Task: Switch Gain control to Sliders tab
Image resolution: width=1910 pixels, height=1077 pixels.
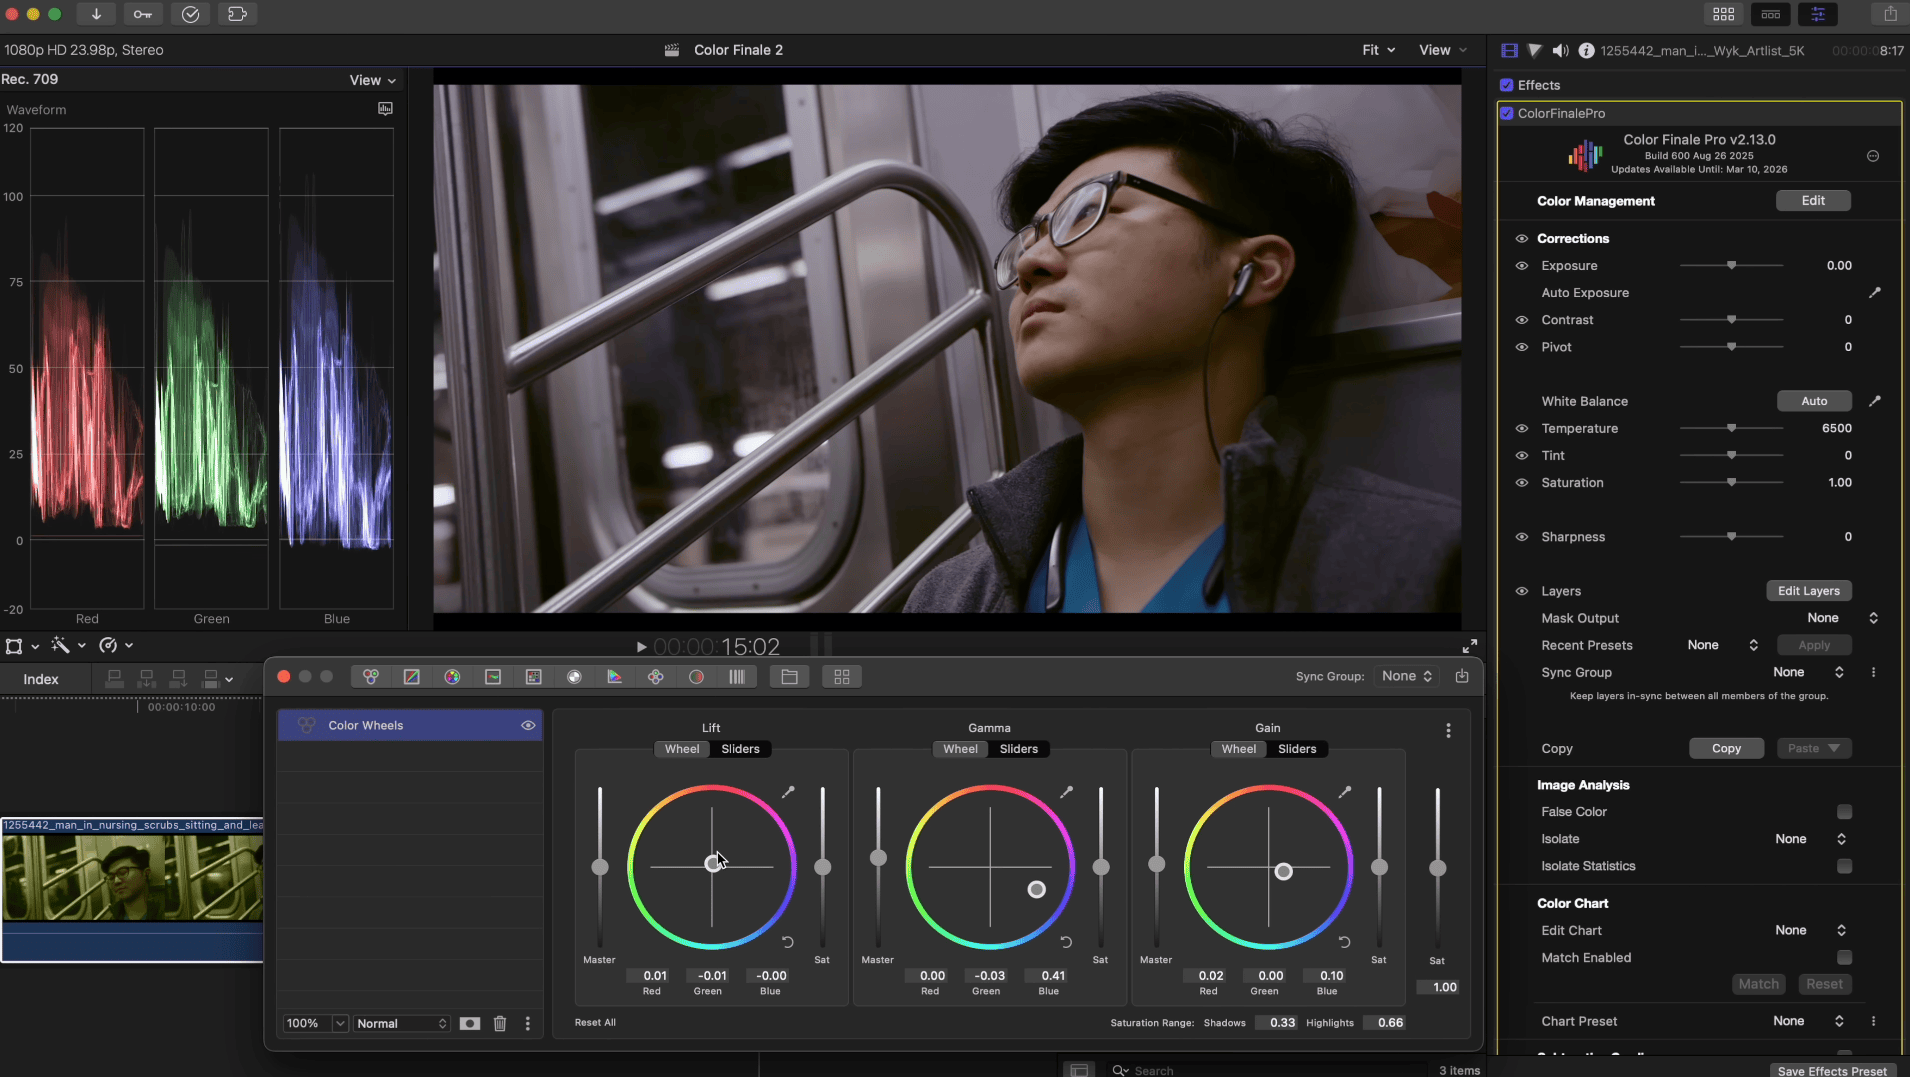Action: (1297, 749)
